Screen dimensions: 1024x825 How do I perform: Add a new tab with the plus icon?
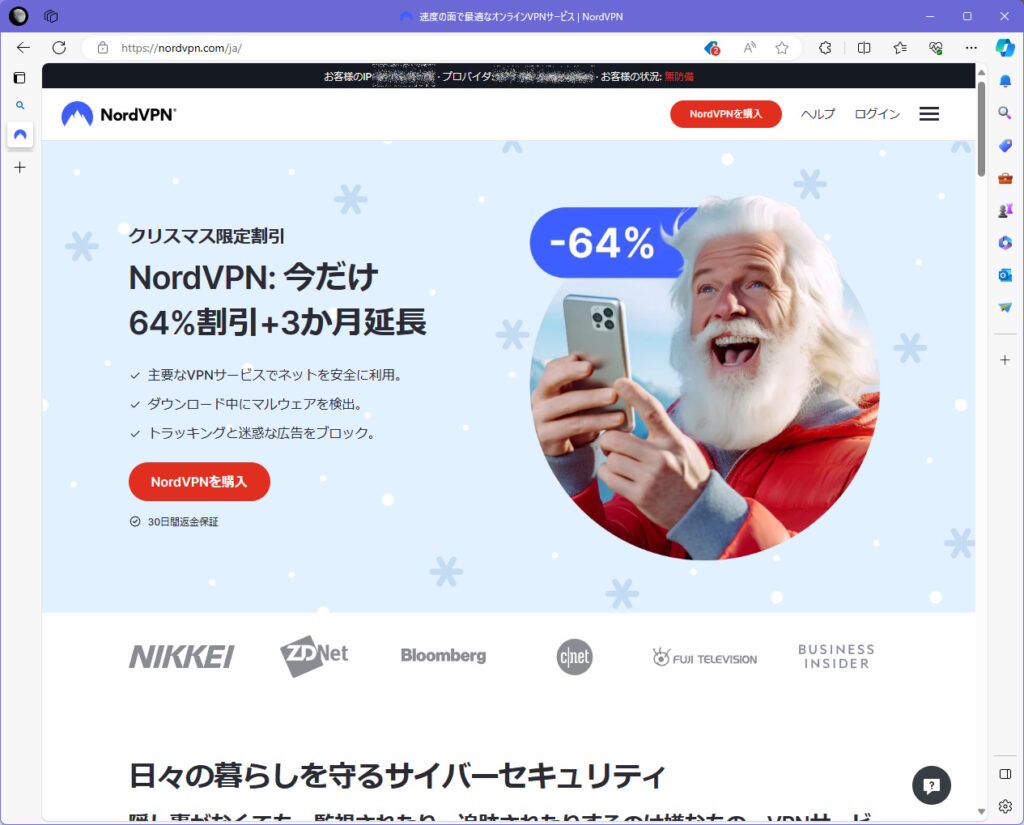[20, 168]
